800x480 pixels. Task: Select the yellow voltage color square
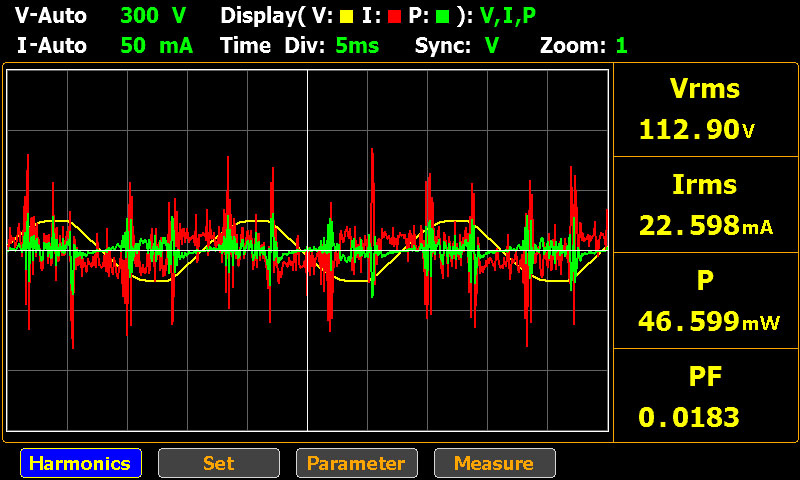(x=347, y=17)
